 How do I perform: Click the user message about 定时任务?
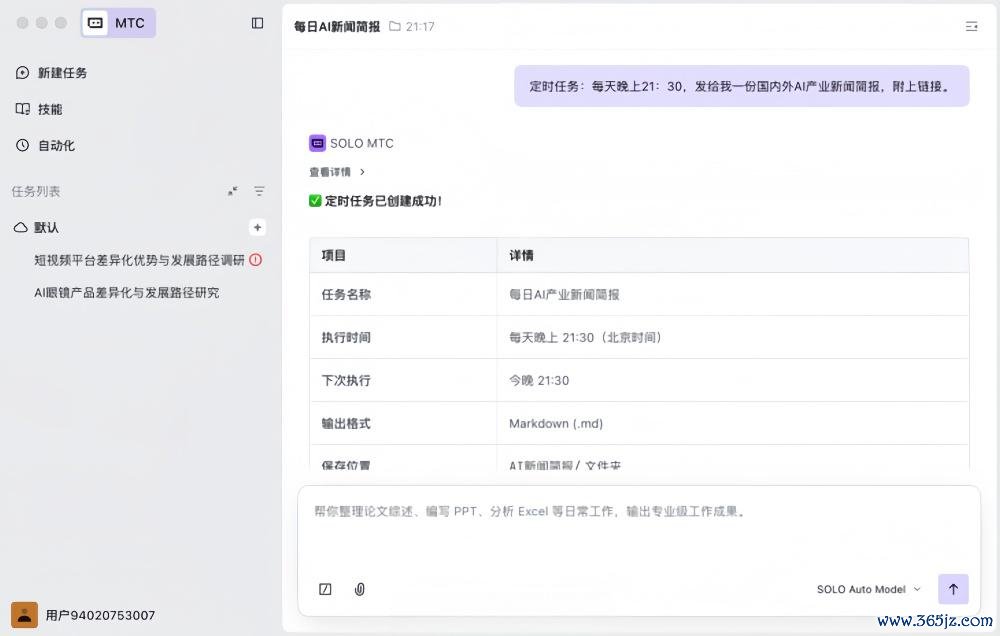coord(742,86)
